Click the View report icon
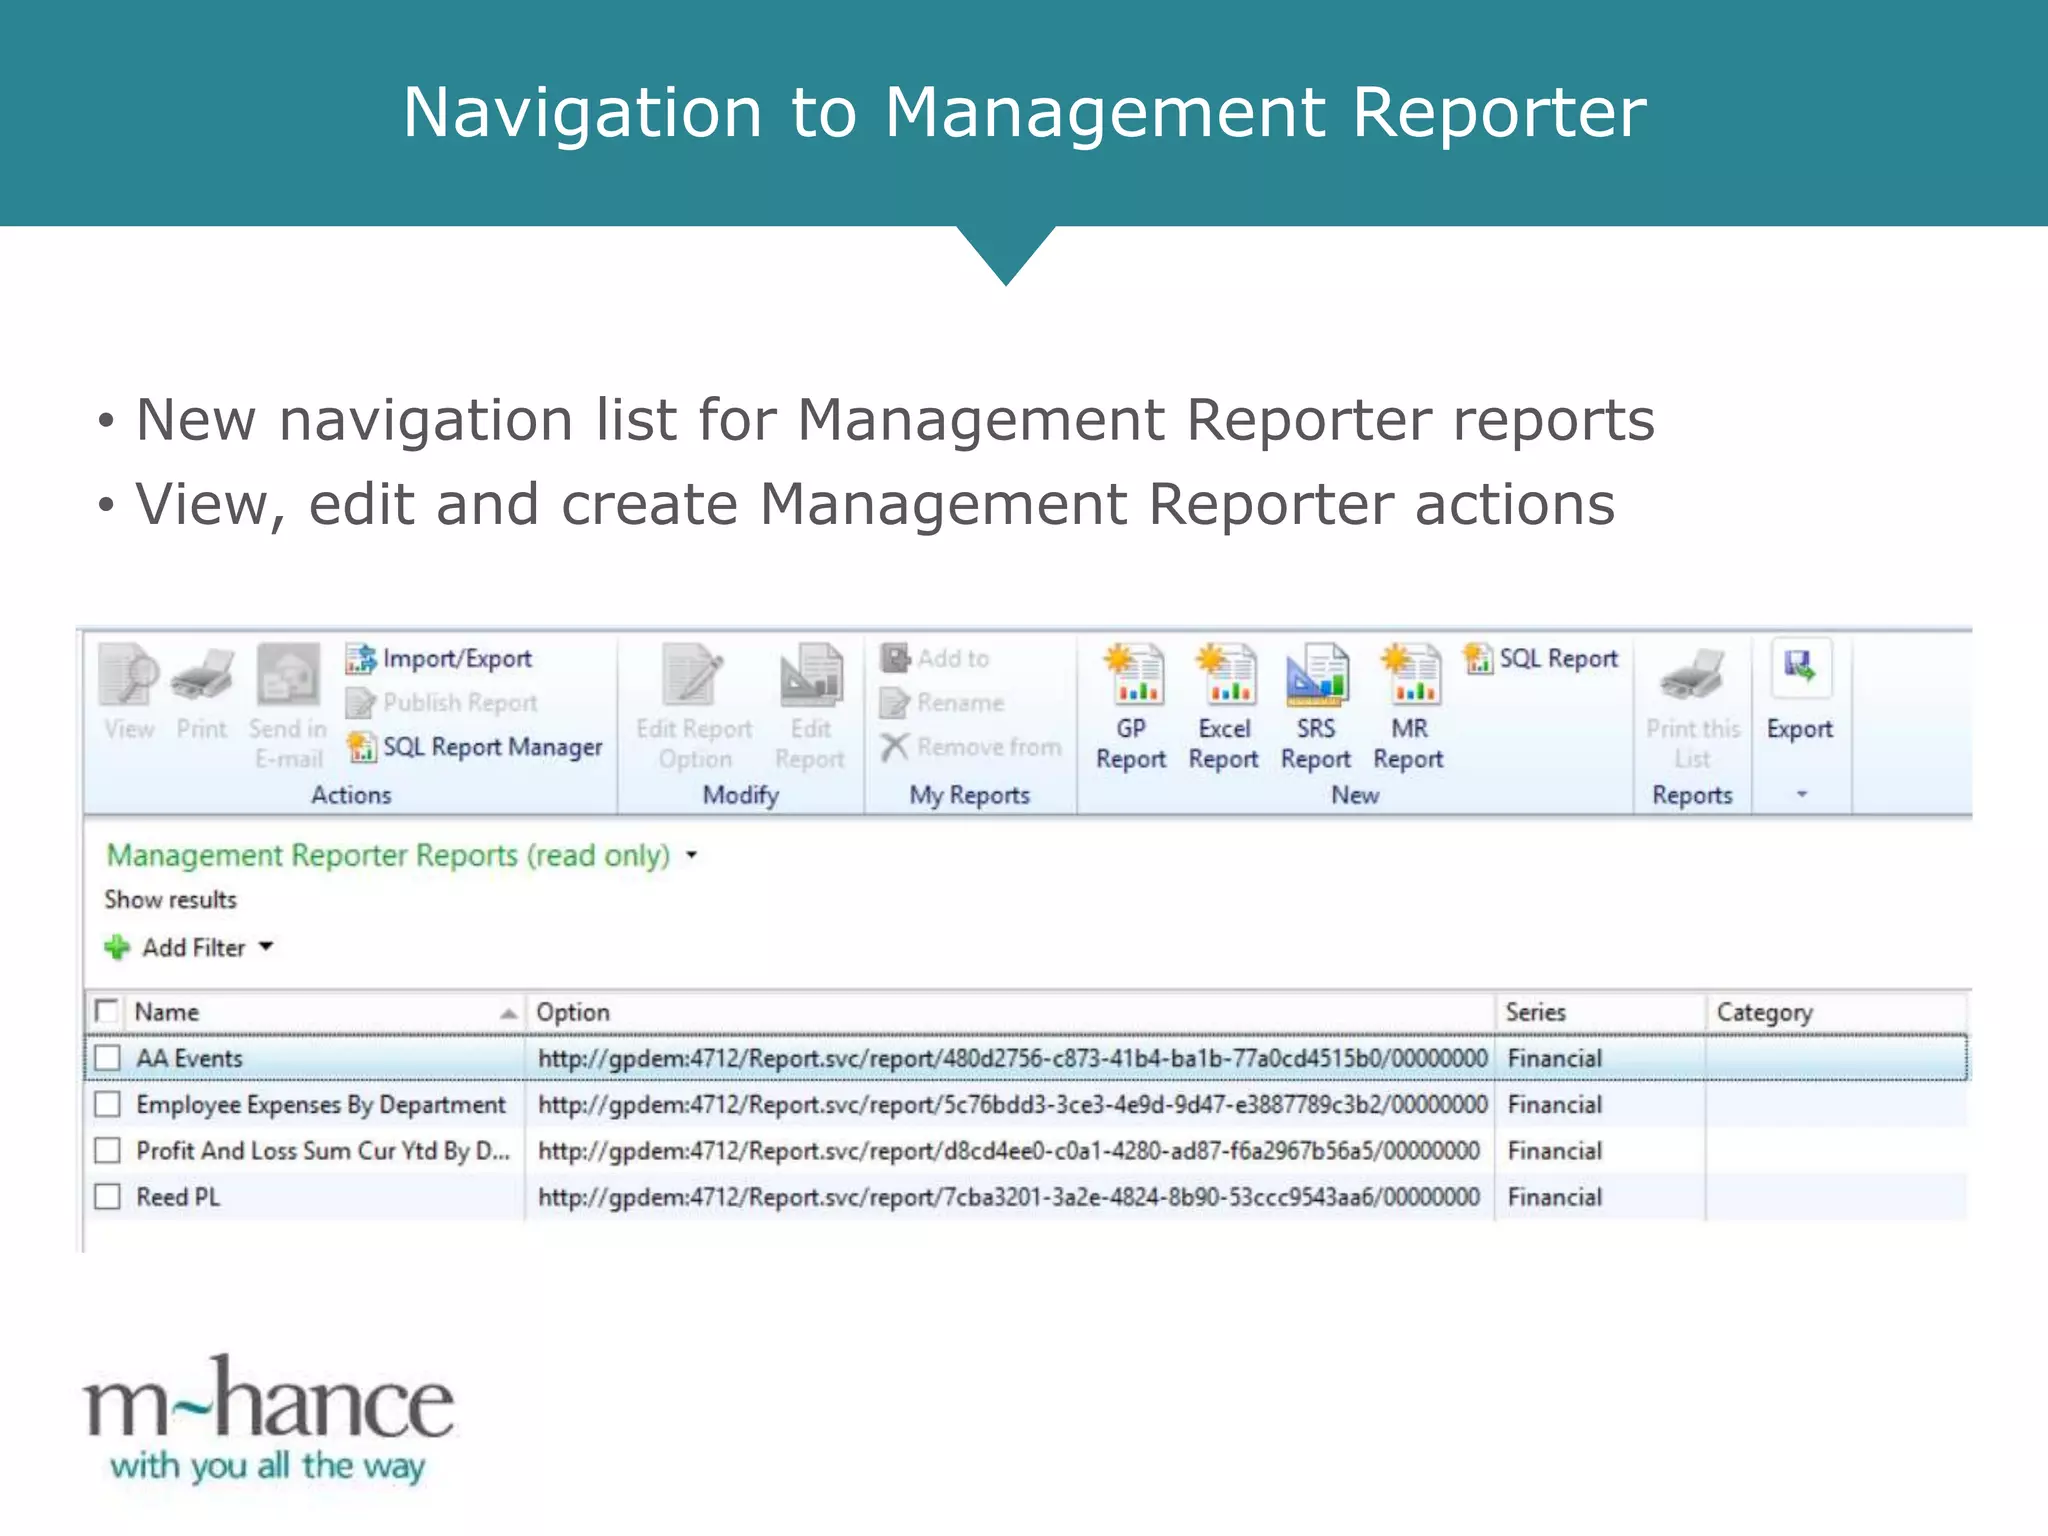Screen dimensions: 2048x1536 tap(129, 675)
